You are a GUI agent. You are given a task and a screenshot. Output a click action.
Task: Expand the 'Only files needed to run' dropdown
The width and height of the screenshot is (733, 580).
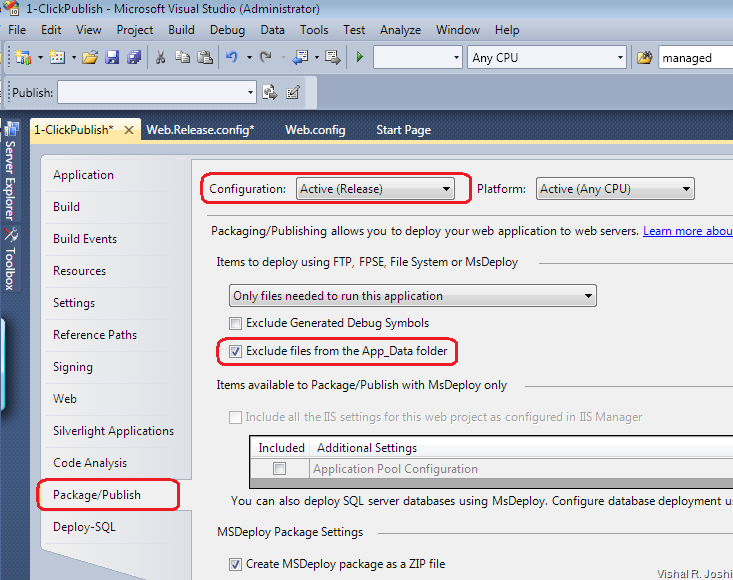click(x=412, y=295)
